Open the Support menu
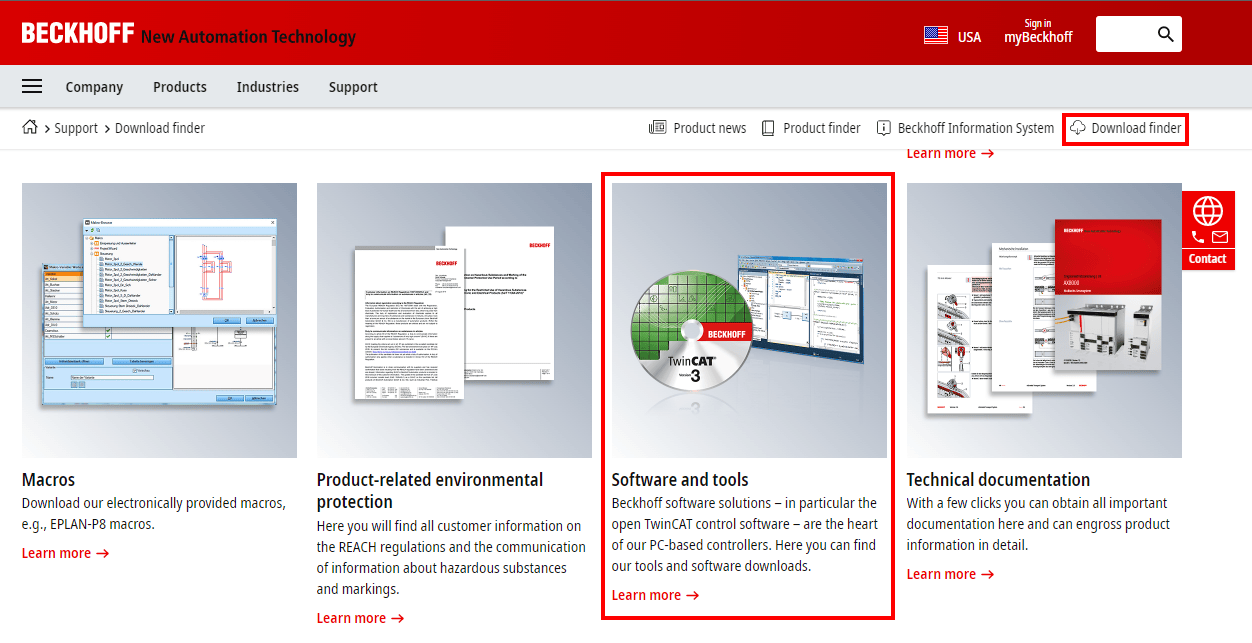Viewport: 1252px width, 643px height. click(x=353, y=87)
